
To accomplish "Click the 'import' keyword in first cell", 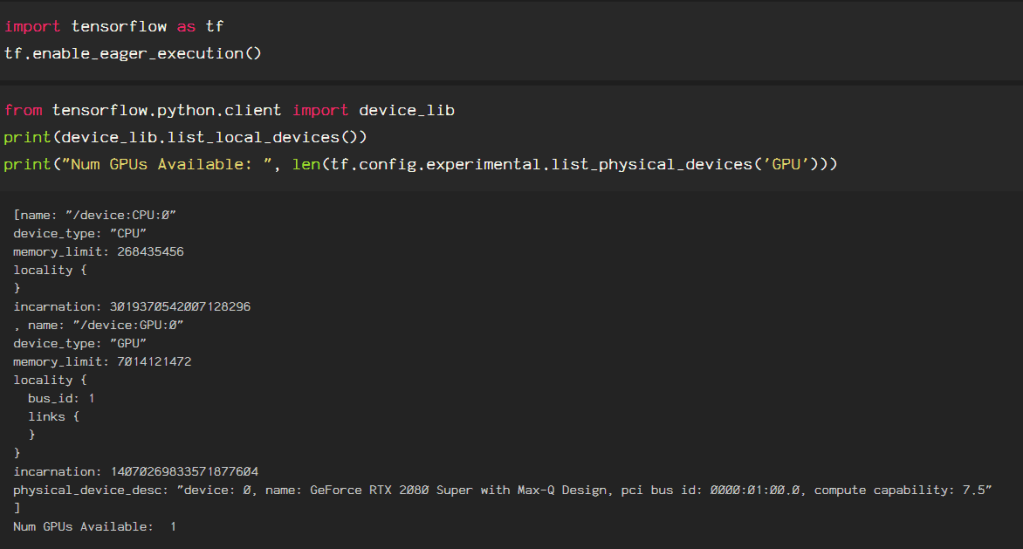I will (x=33, y=27).
